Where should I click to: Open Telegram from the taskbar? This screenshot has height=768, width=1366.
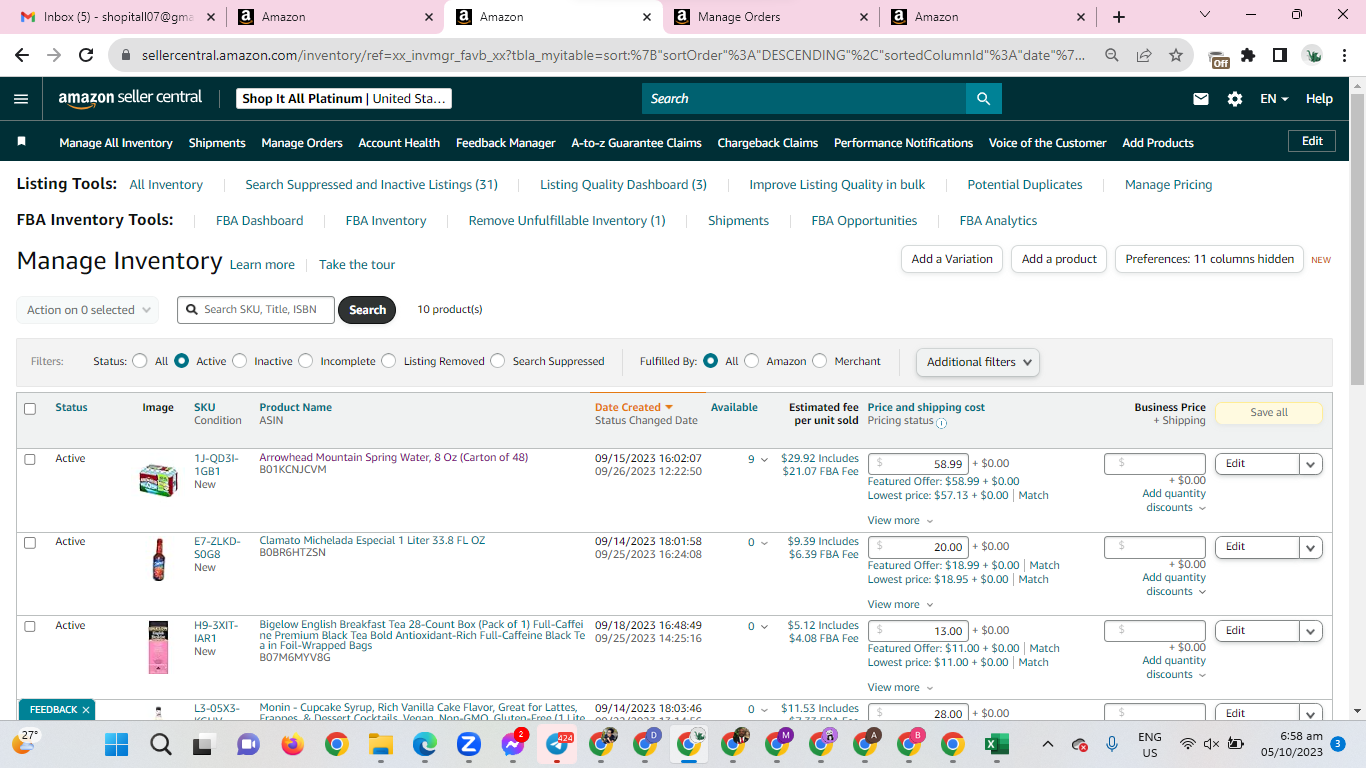(558, 744)
